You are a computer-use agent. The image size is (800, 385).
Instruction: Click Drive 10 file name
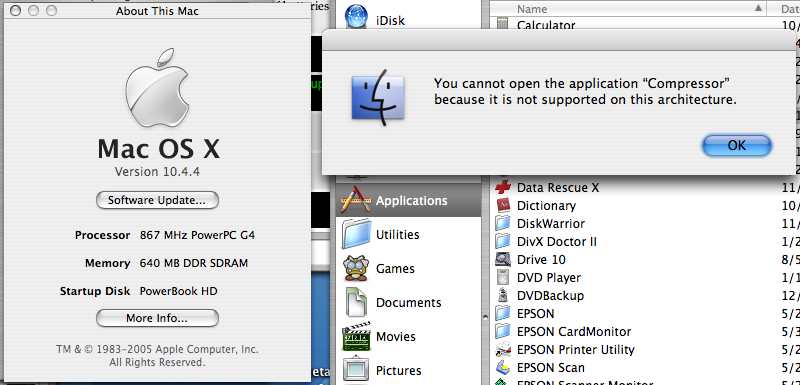pyautogui.click(x=541, y=260)
